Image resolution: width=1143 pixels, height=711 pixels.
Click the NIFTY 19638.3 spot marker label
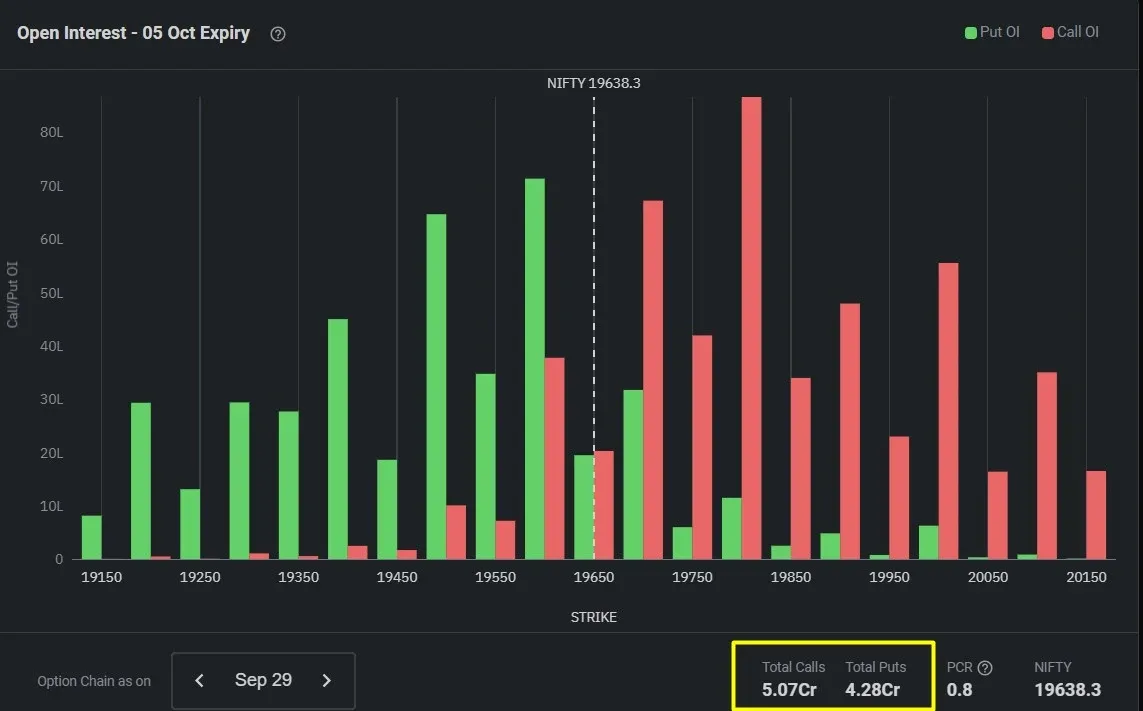(x=593, y=83)
